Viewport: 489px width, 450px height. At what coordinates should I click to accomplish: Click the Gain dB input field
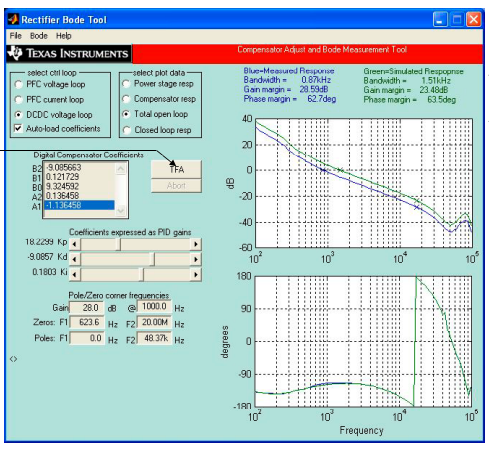pyautogui.click(x=87, y=308)
